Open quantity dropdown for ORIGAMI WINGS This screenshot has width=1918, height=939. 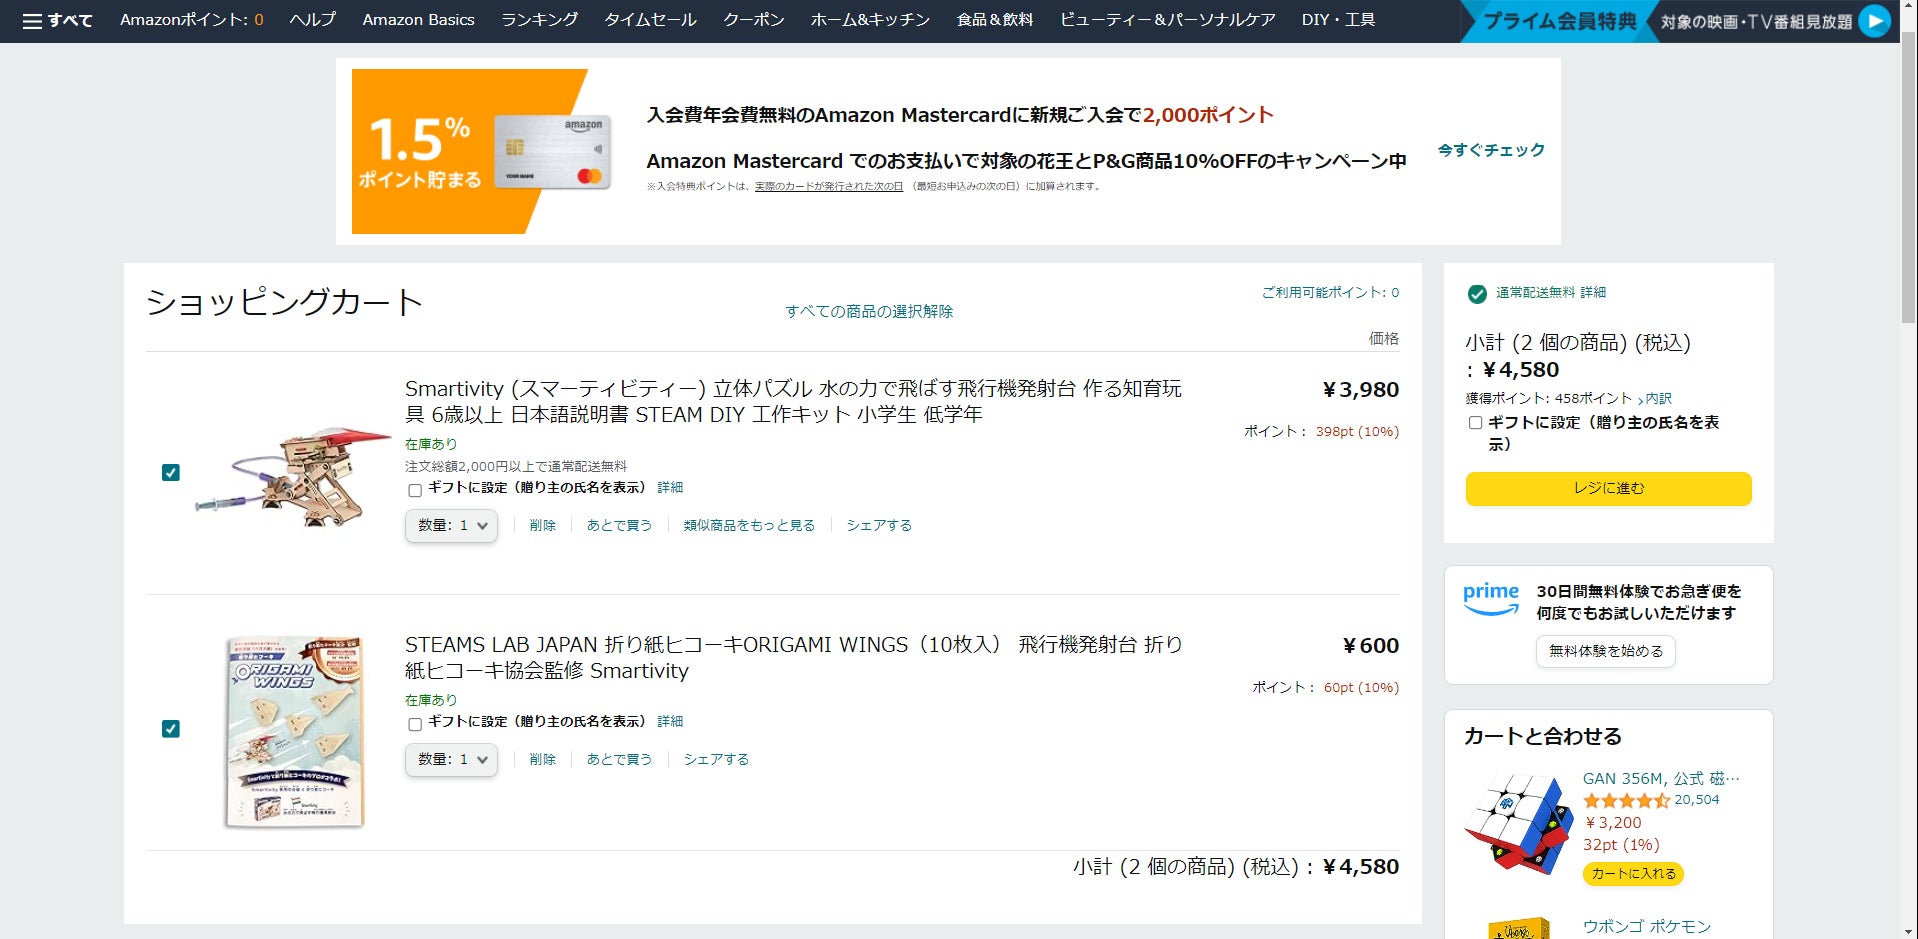[451, 760]
